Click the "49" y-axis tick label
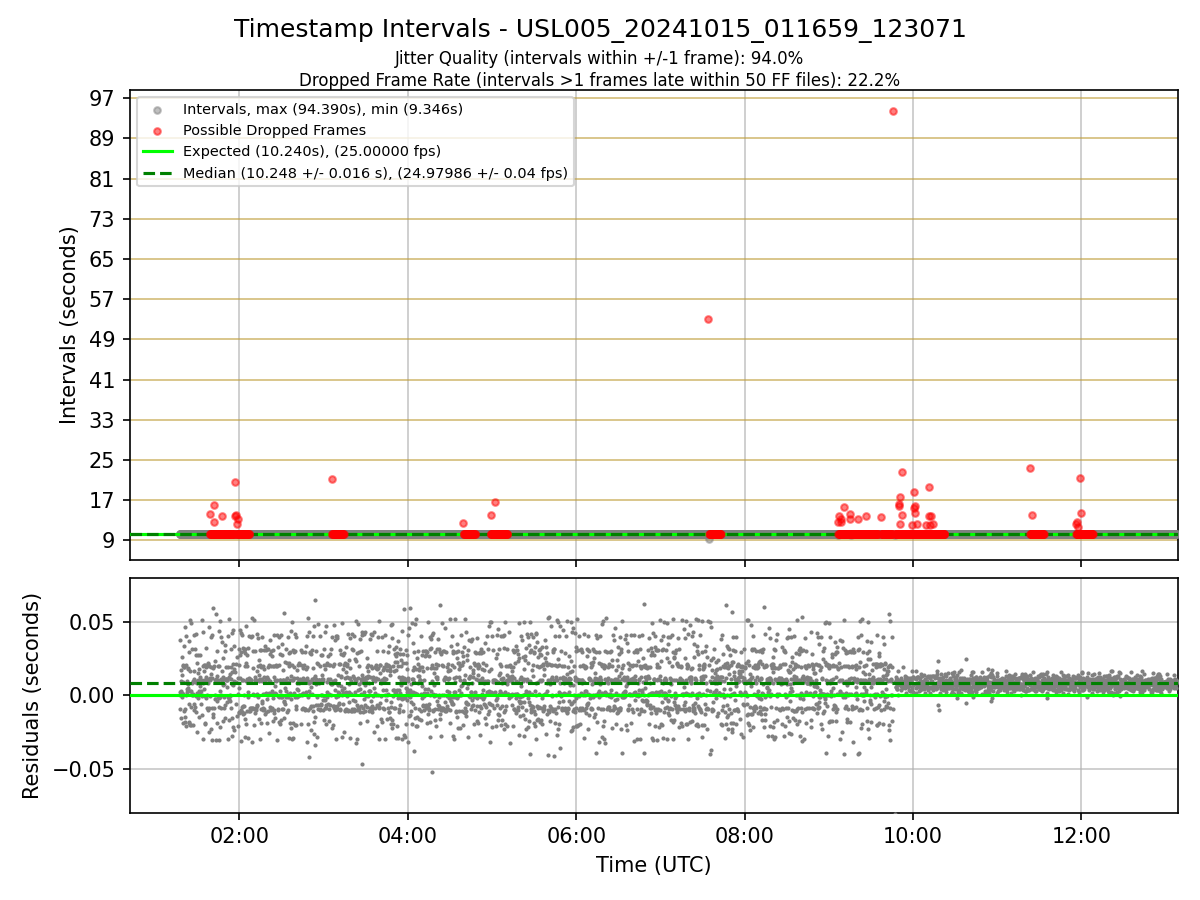The height and width of the screenshot is (900, 1200). pyautogui.click(x=102, y=339)
